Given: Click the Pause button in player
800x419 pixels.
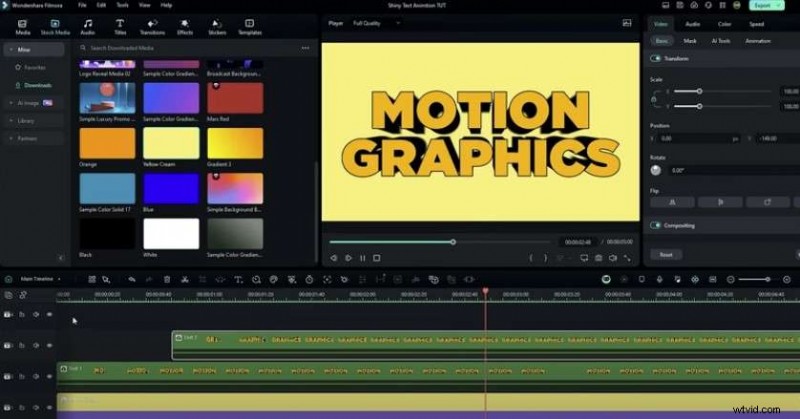Looking at the screenshot, I should click(x=363, y=258).
